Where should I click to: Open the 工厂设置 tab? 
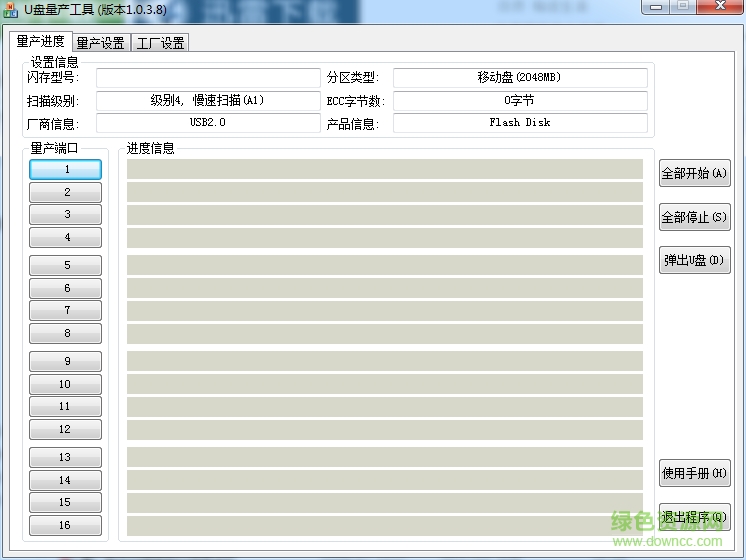(160, 43)
